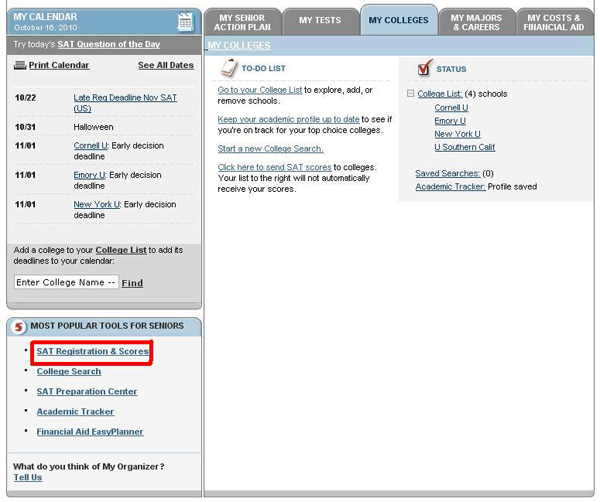Screen dimensions: 600x502
Task: Click Go to your College List link
Action: click(260, 90)
